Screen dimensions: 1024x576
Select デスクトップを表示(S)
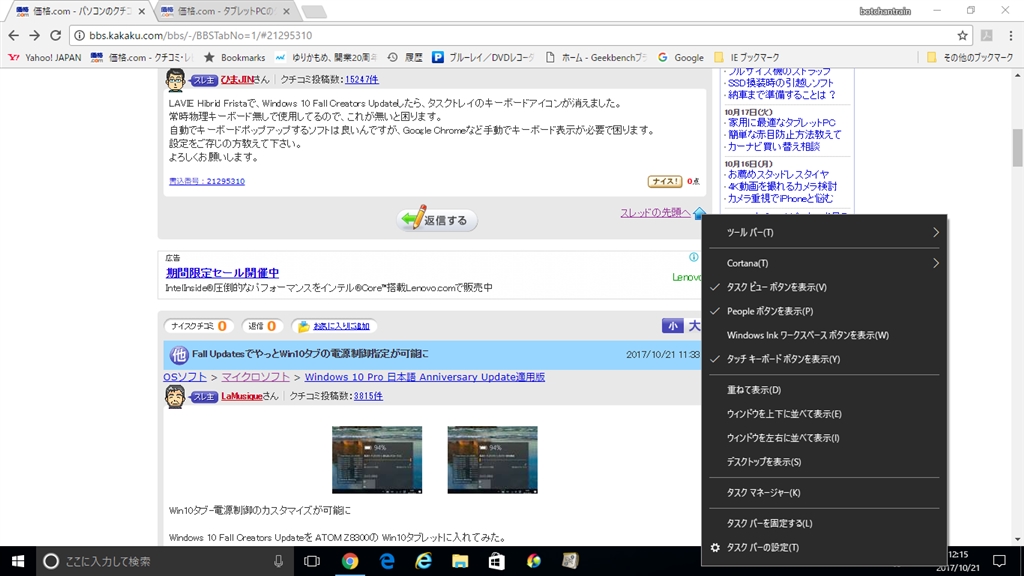pos(824,462)
